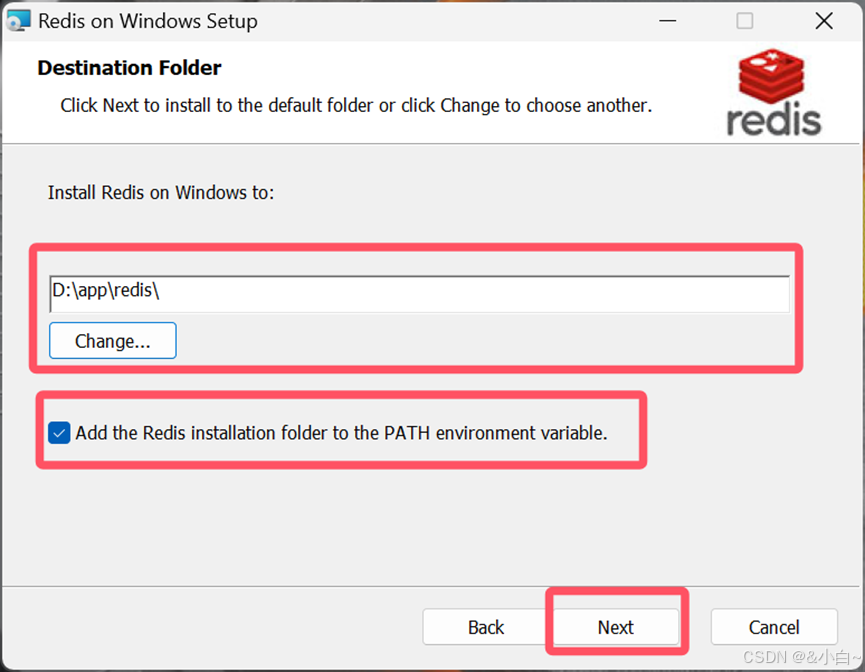865x672 pixels.
Task: Click the 'Destination Folder' heading text
Action: [x=129, y=68]
